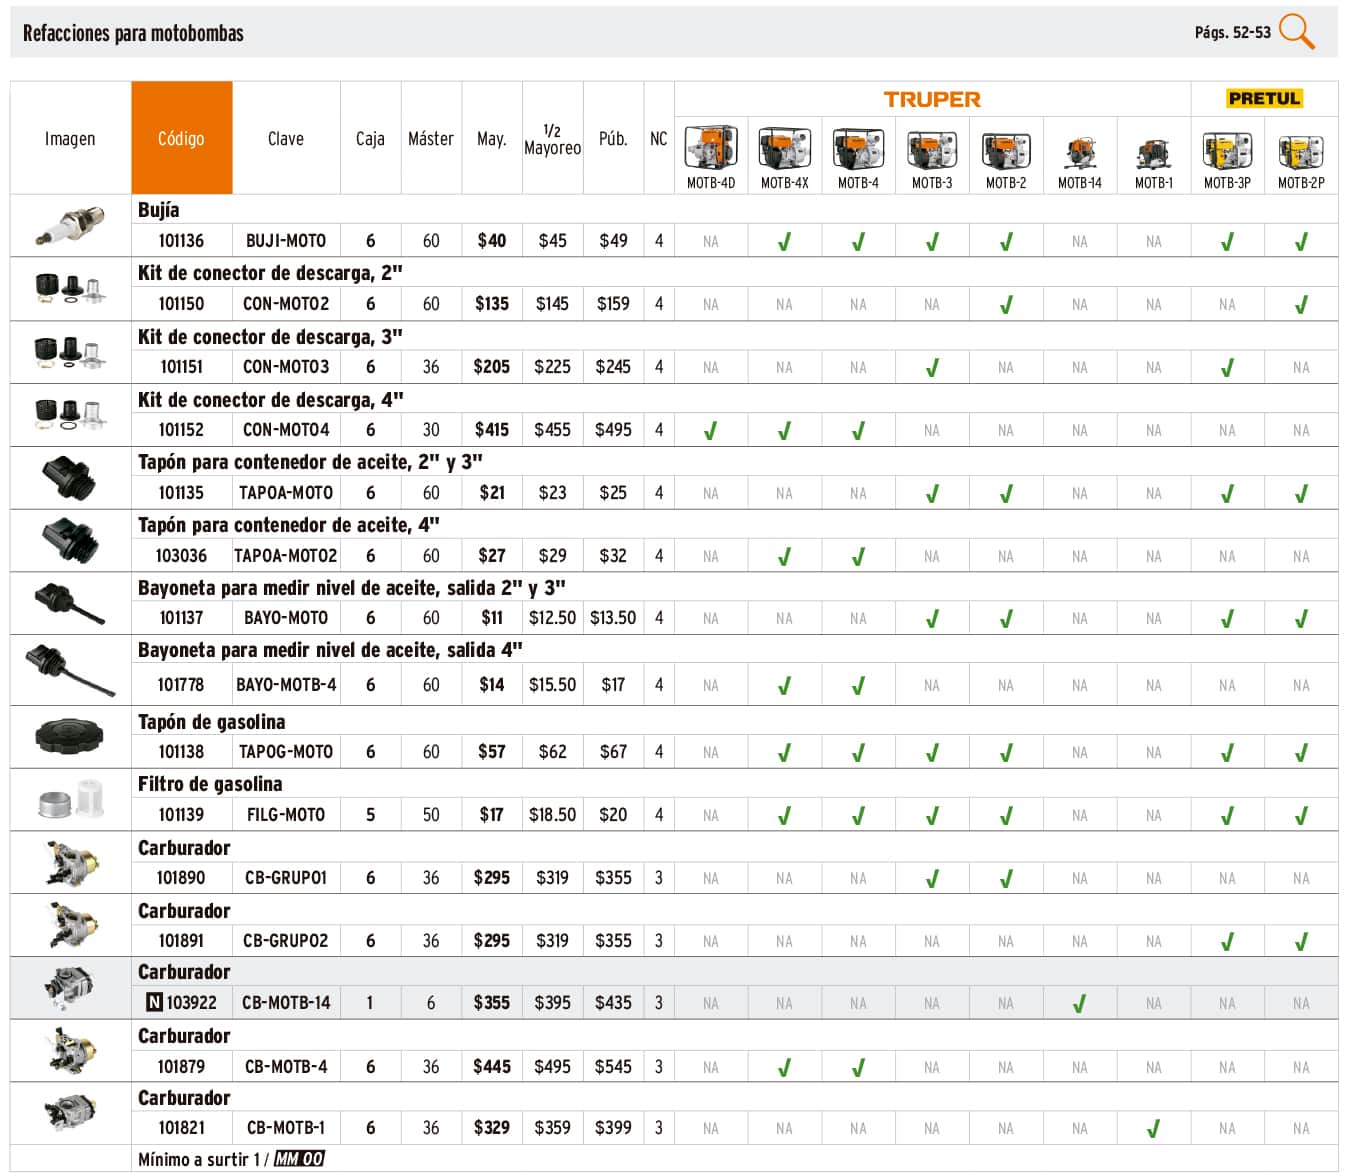Select the Pretul MOTB-3P pump icon
The width and height of the screenshot is (1349, 1176).
tap(1227, 151)
